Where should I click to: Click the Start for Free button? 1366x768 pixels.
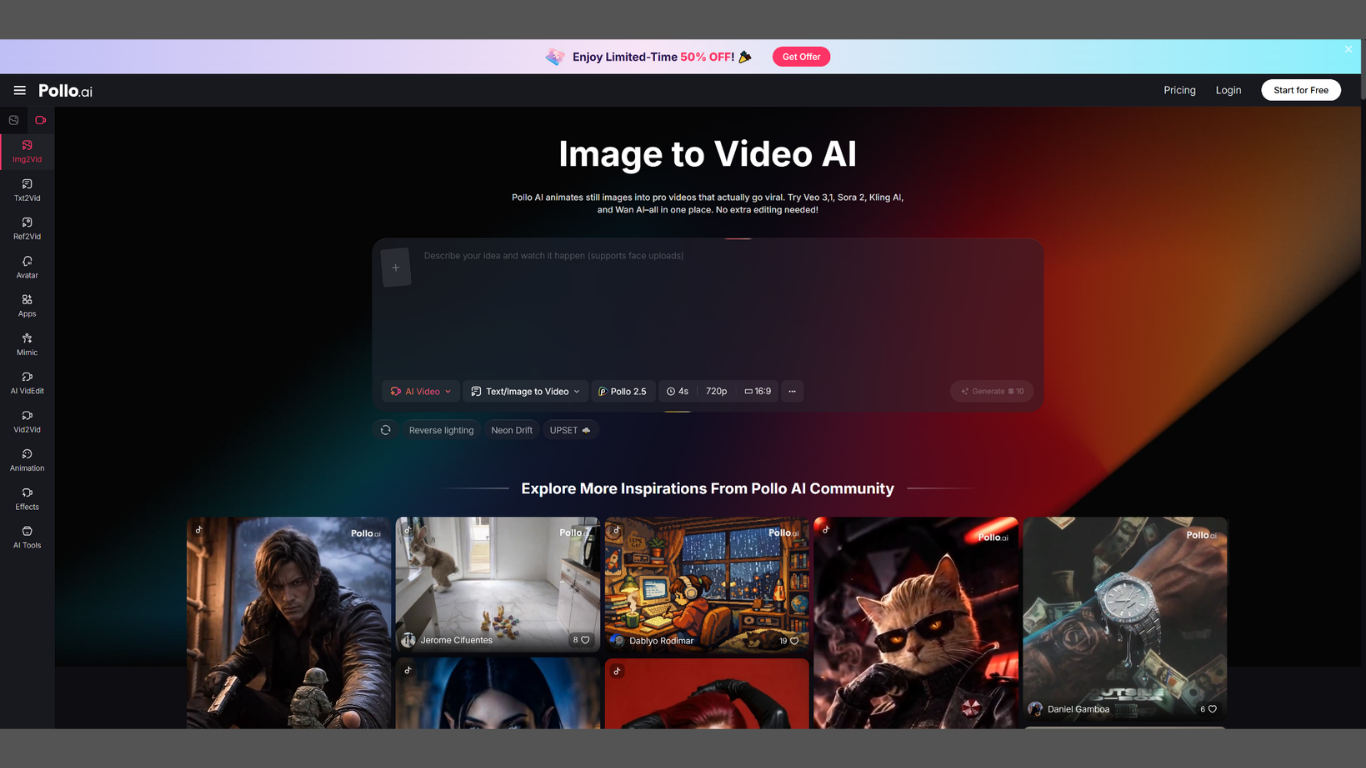click(1301, 90)
